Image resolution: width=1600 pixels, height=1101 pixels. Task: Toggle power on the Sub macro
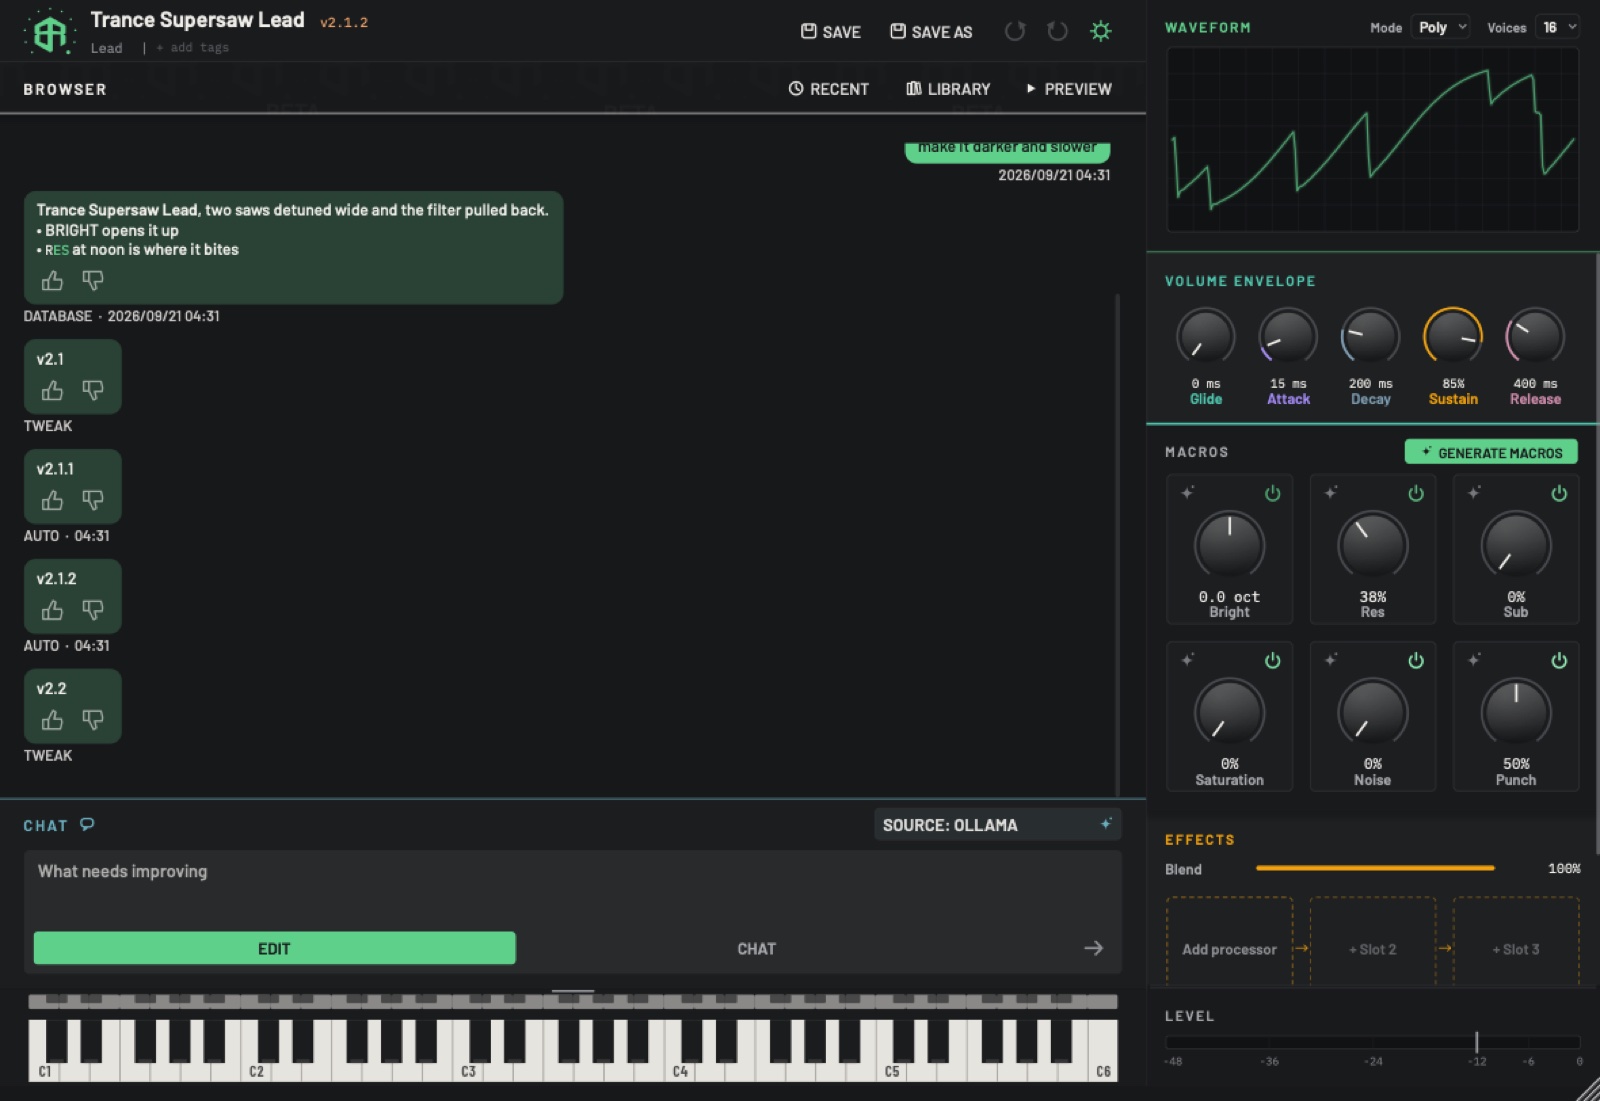[1559, 494]
